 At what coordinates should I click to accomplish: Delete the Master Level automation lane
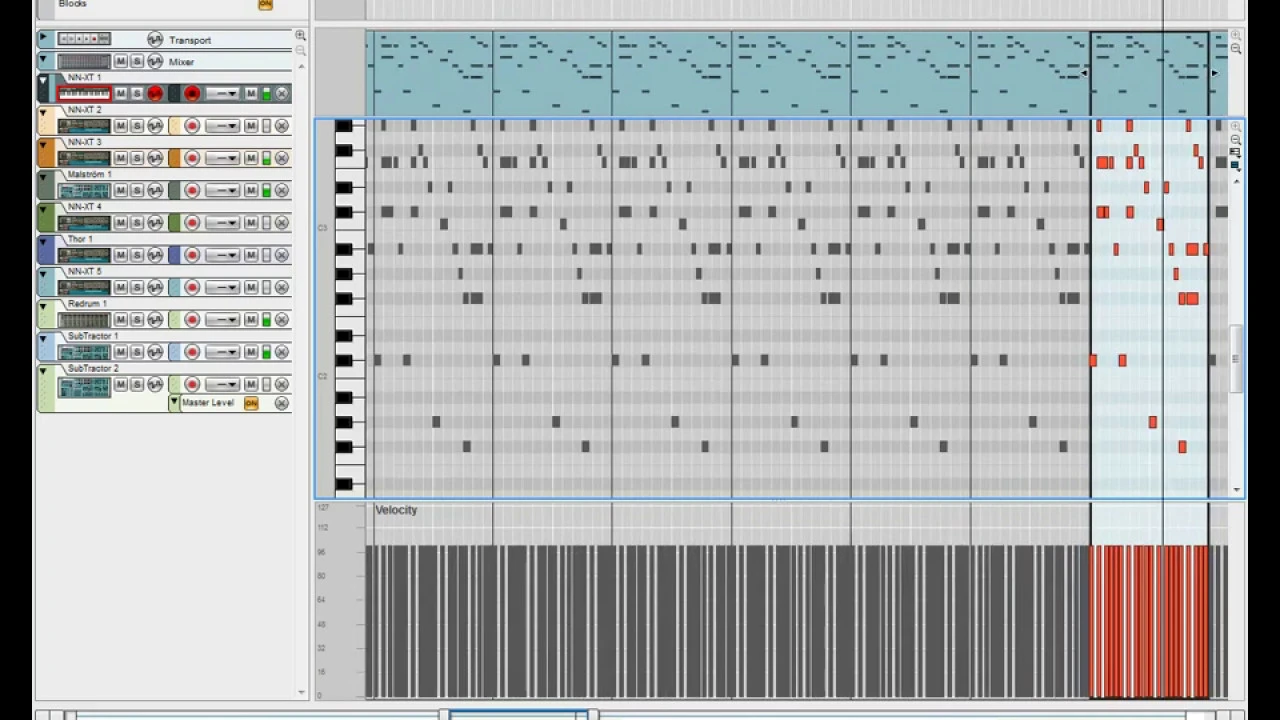282,403
